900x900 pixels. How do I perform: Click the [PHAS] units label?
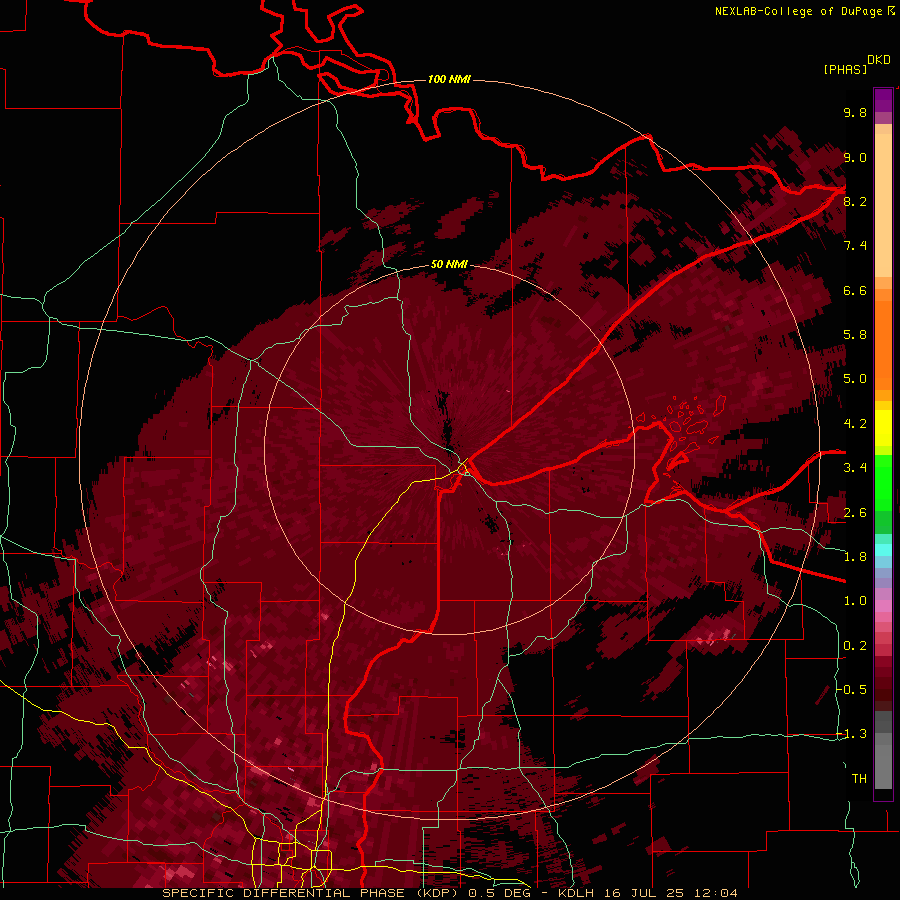point(845,69)
